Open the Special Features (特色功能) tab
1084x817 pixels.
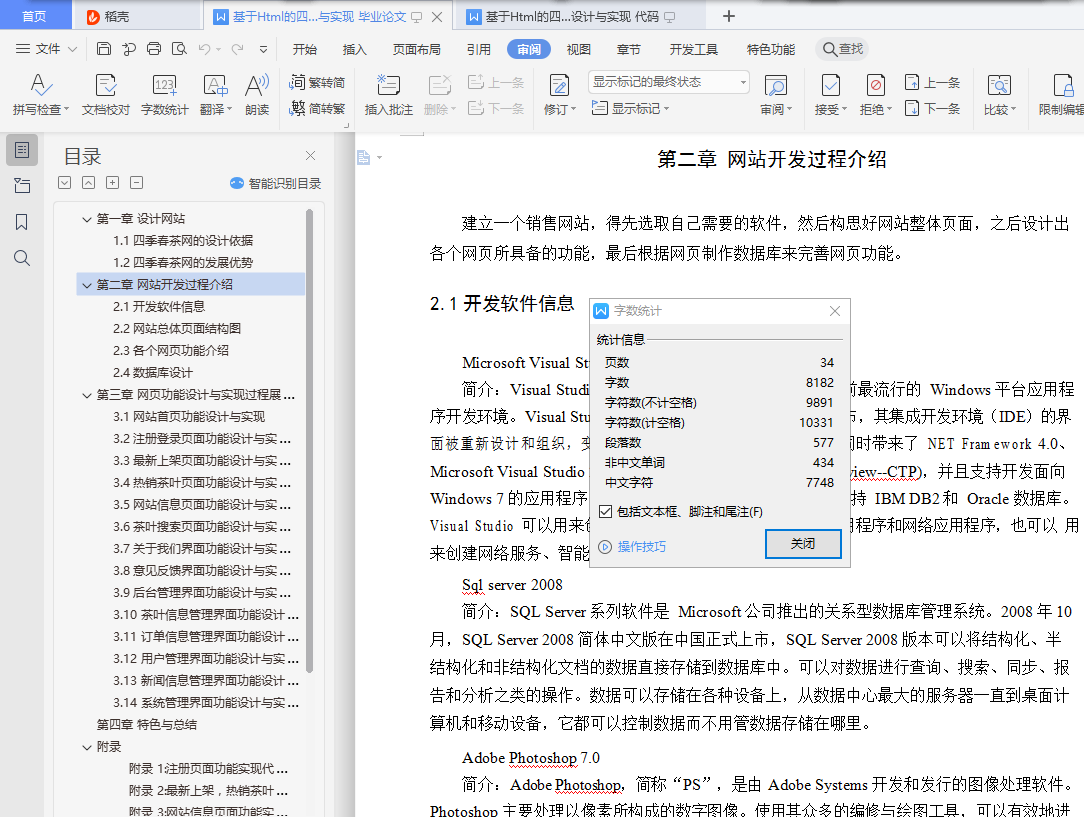point(771,49)
